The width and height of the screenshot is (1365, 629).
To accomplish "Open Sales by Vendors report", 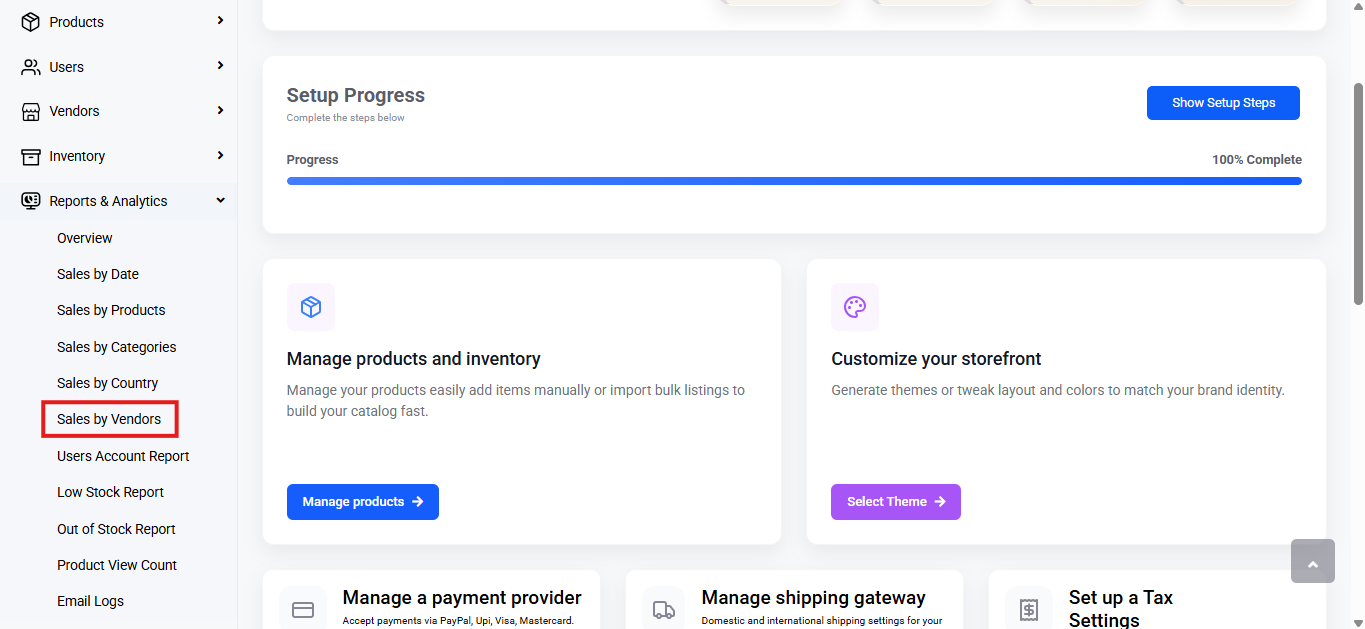I will (x=109, y=419).
